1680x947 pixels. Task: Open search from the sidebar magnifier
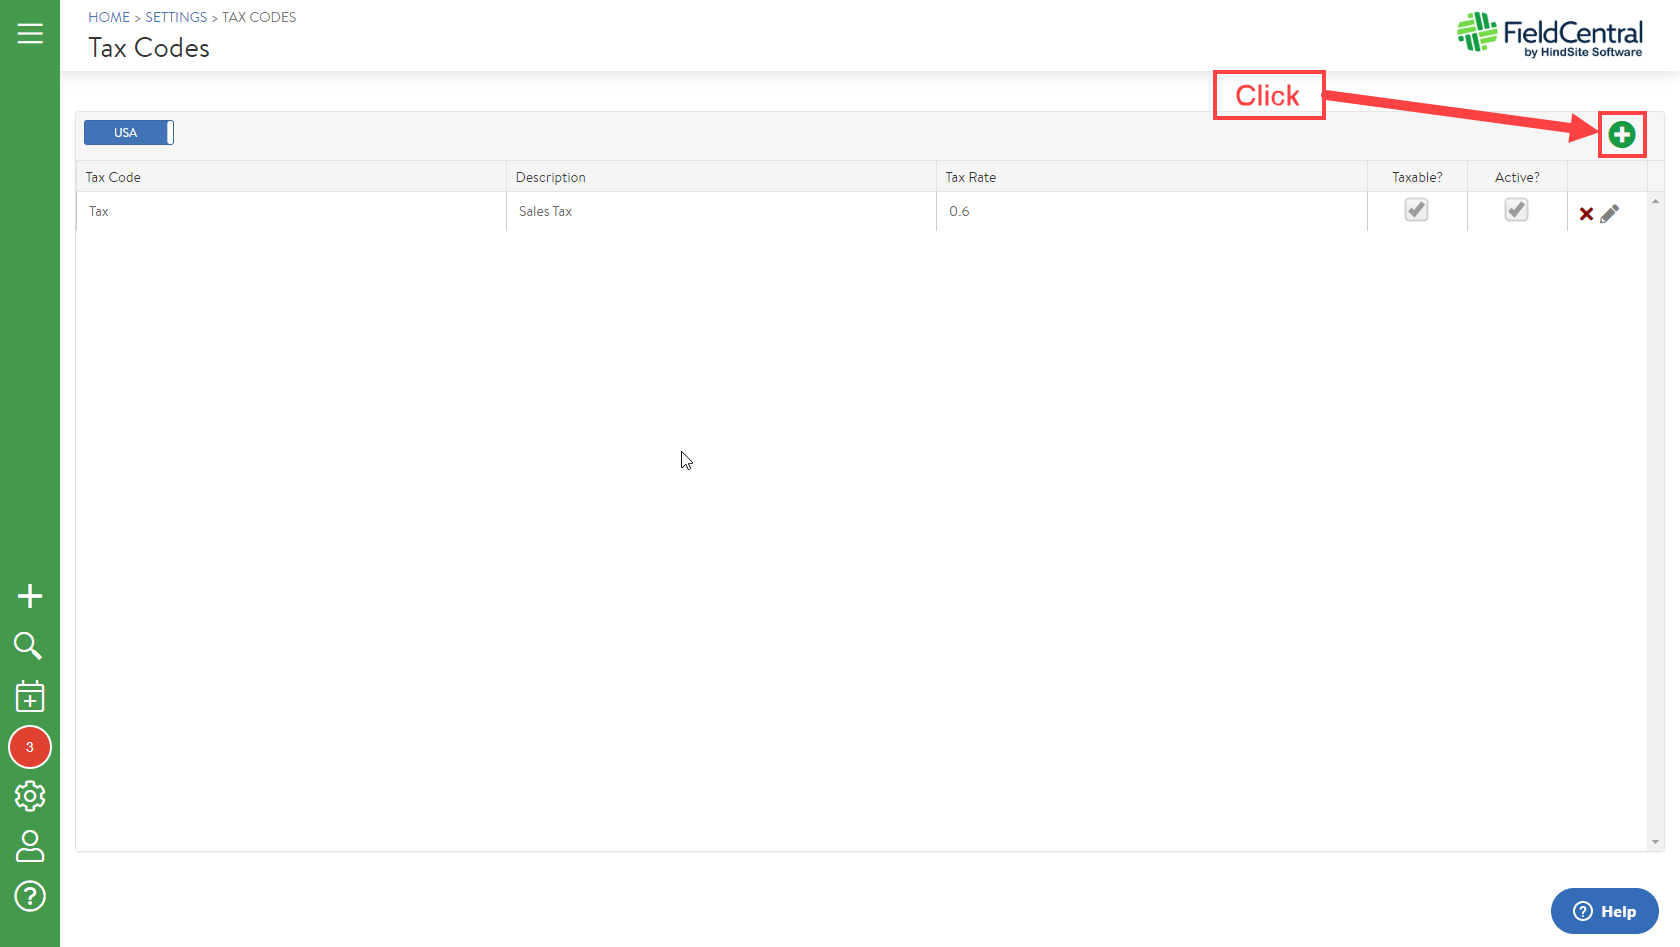coord(28,646)
